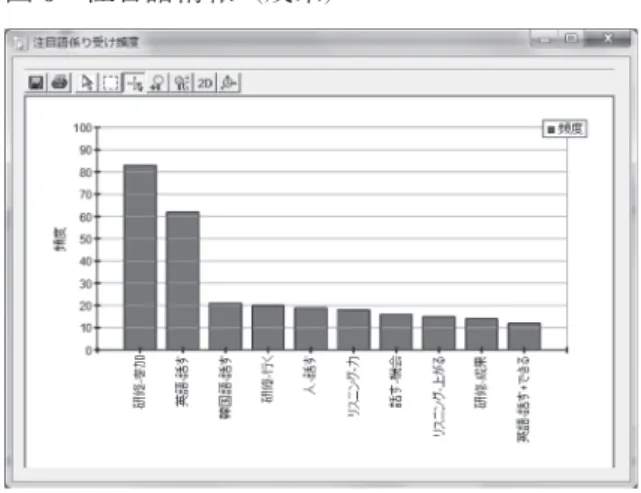
Task: Click the second bar, 英語-話す
Action: [183, 281]
